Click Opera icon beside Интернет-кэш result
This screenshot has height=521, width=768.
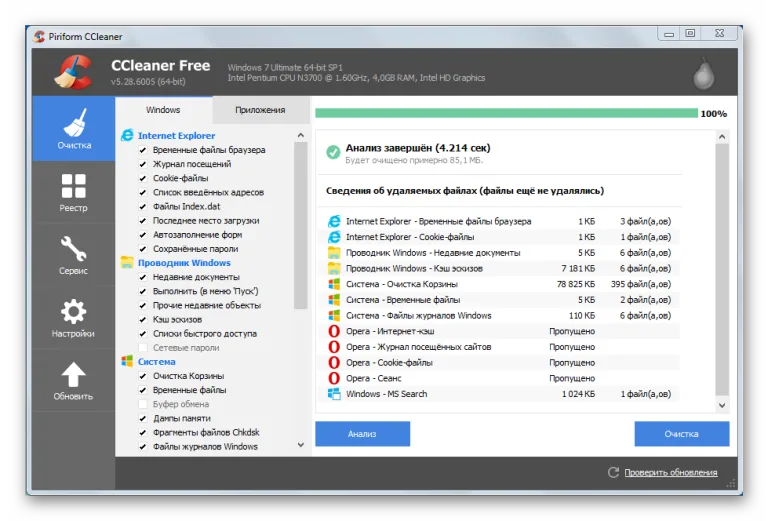point(334,331)
